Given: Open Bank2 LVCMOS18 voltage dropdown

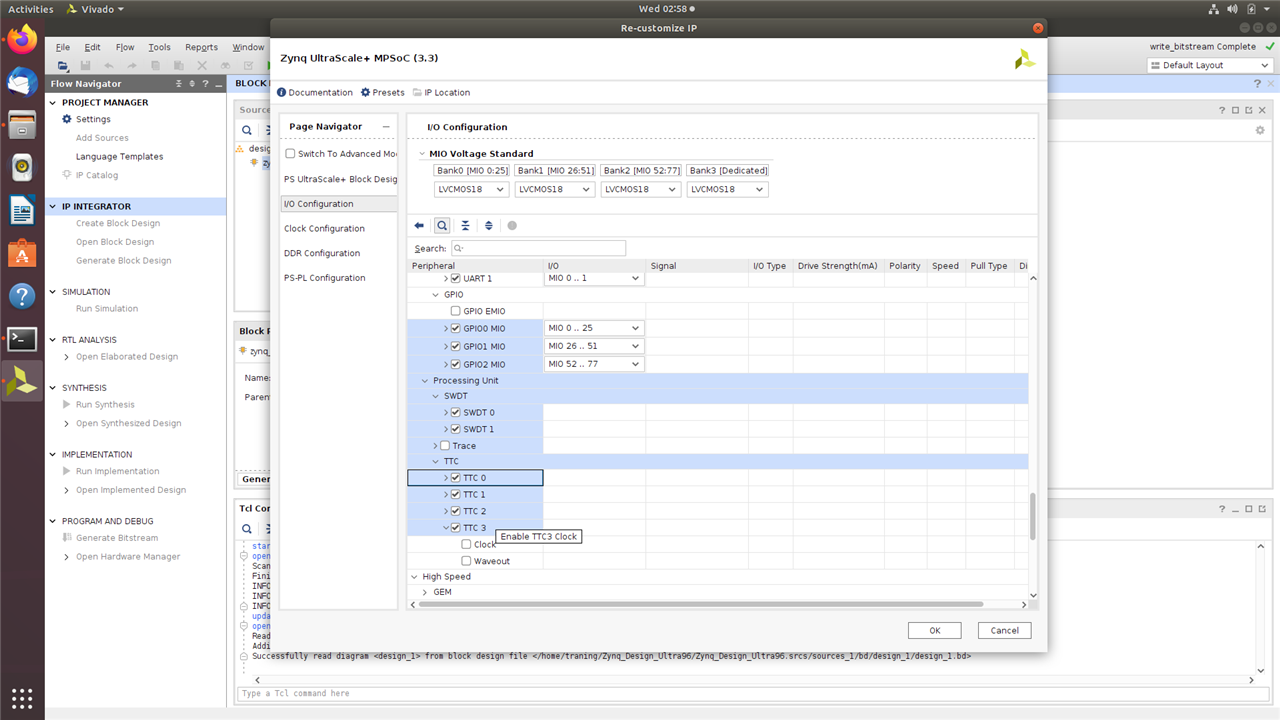Looking at the screenshot, I should (x=640, y=189).
